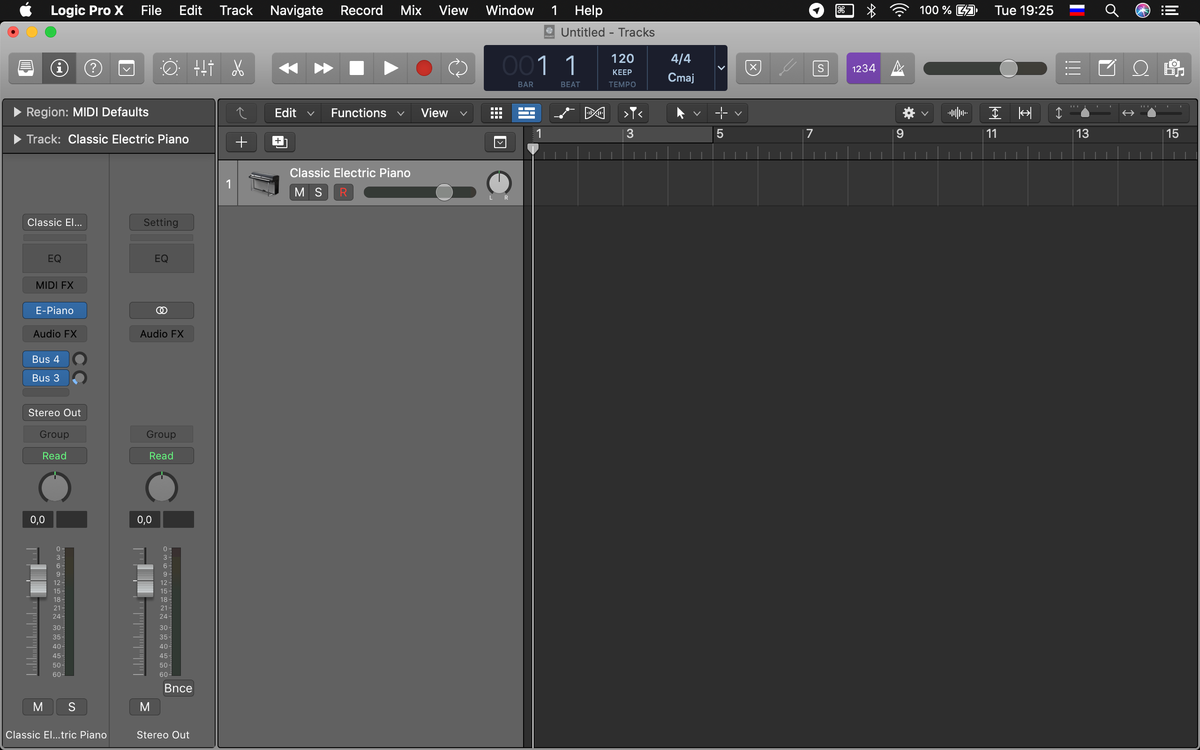Show Automation curve icon
Screen dimensions: 1200x750
pyautogui.click(x=564, y=113)
